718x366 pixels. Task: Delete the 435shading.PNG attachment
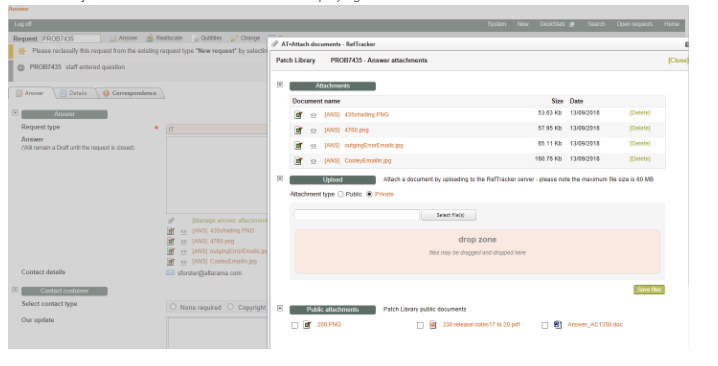point(640,113)
